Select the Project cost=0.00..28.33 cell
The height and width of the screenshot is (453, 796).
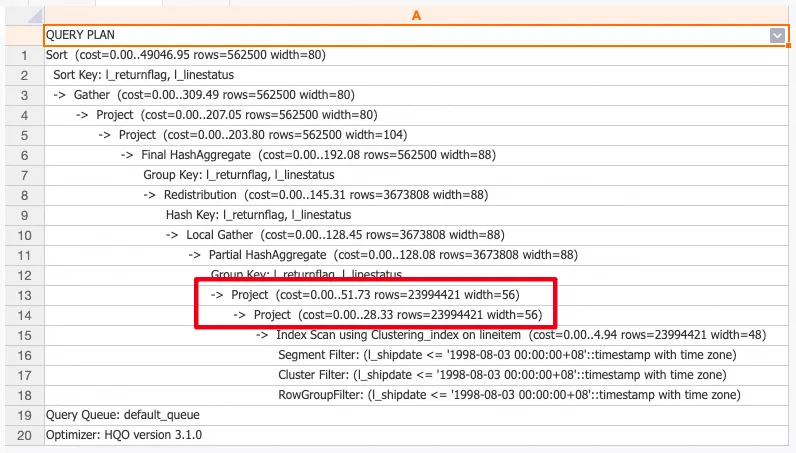(x=416, y=315)
